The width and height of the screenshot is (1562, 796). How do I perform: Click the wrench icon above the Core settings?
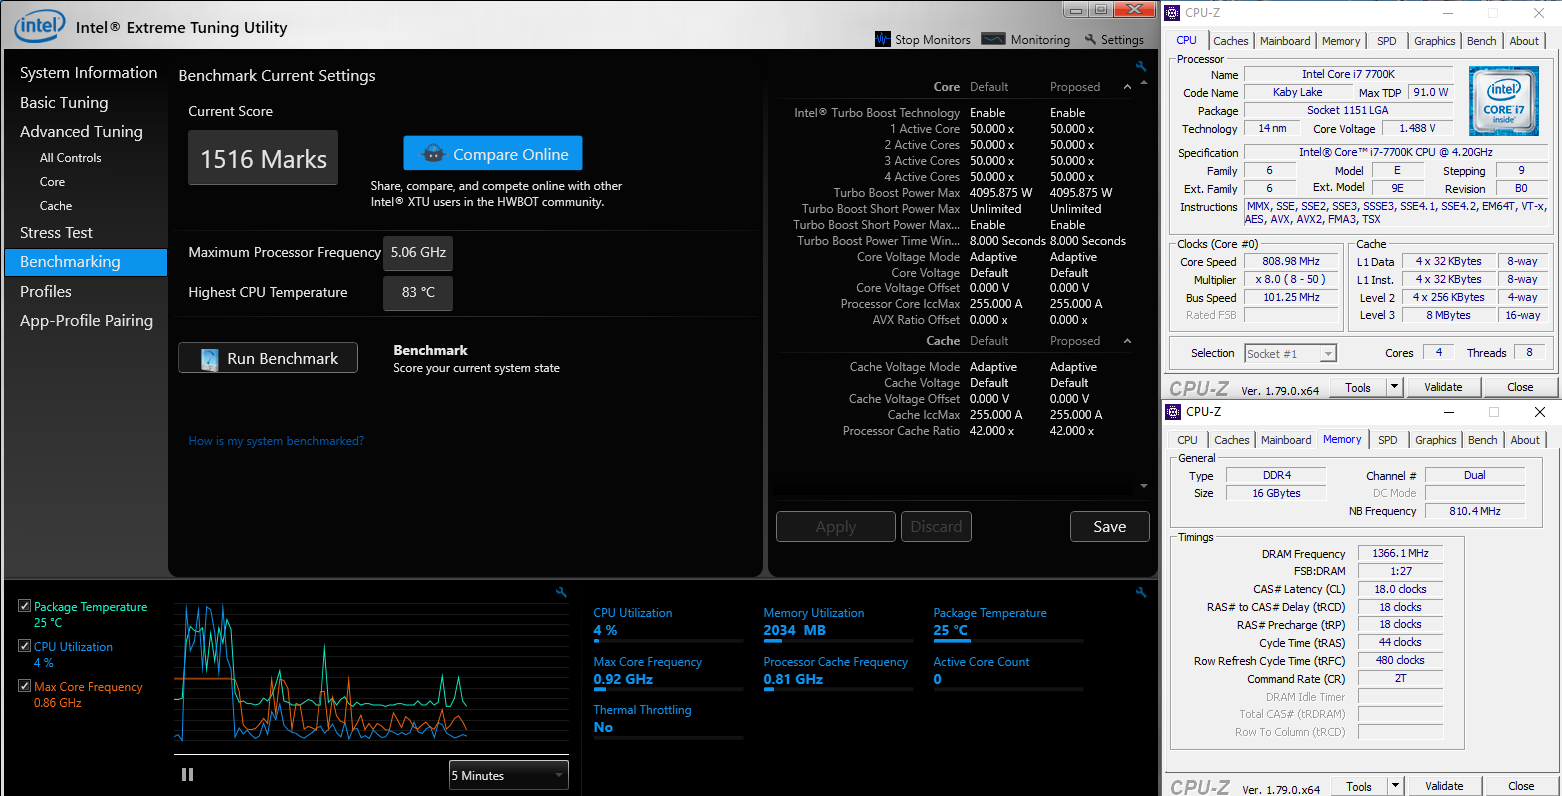[1141, 67]
